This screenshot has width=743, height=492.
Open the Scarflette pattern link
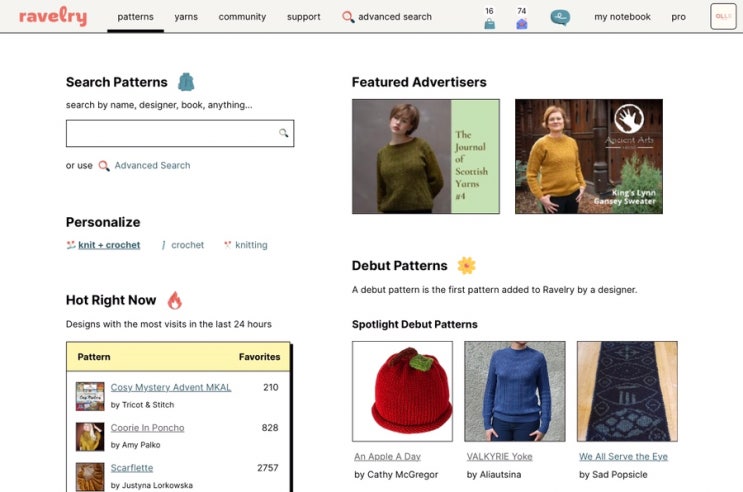click(x=132, y=468)
